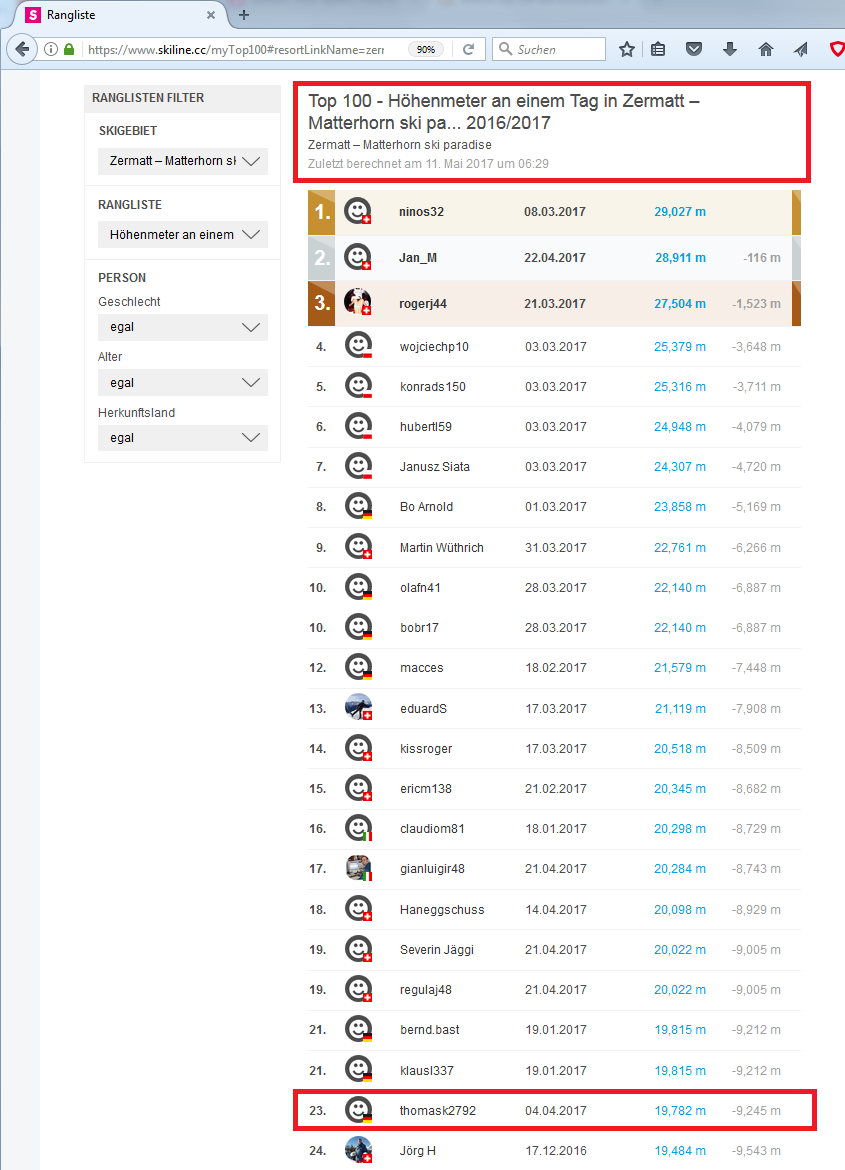The image size is (845, 1170).
Task: Go to the home page via house icon
Action: point(766,49)
